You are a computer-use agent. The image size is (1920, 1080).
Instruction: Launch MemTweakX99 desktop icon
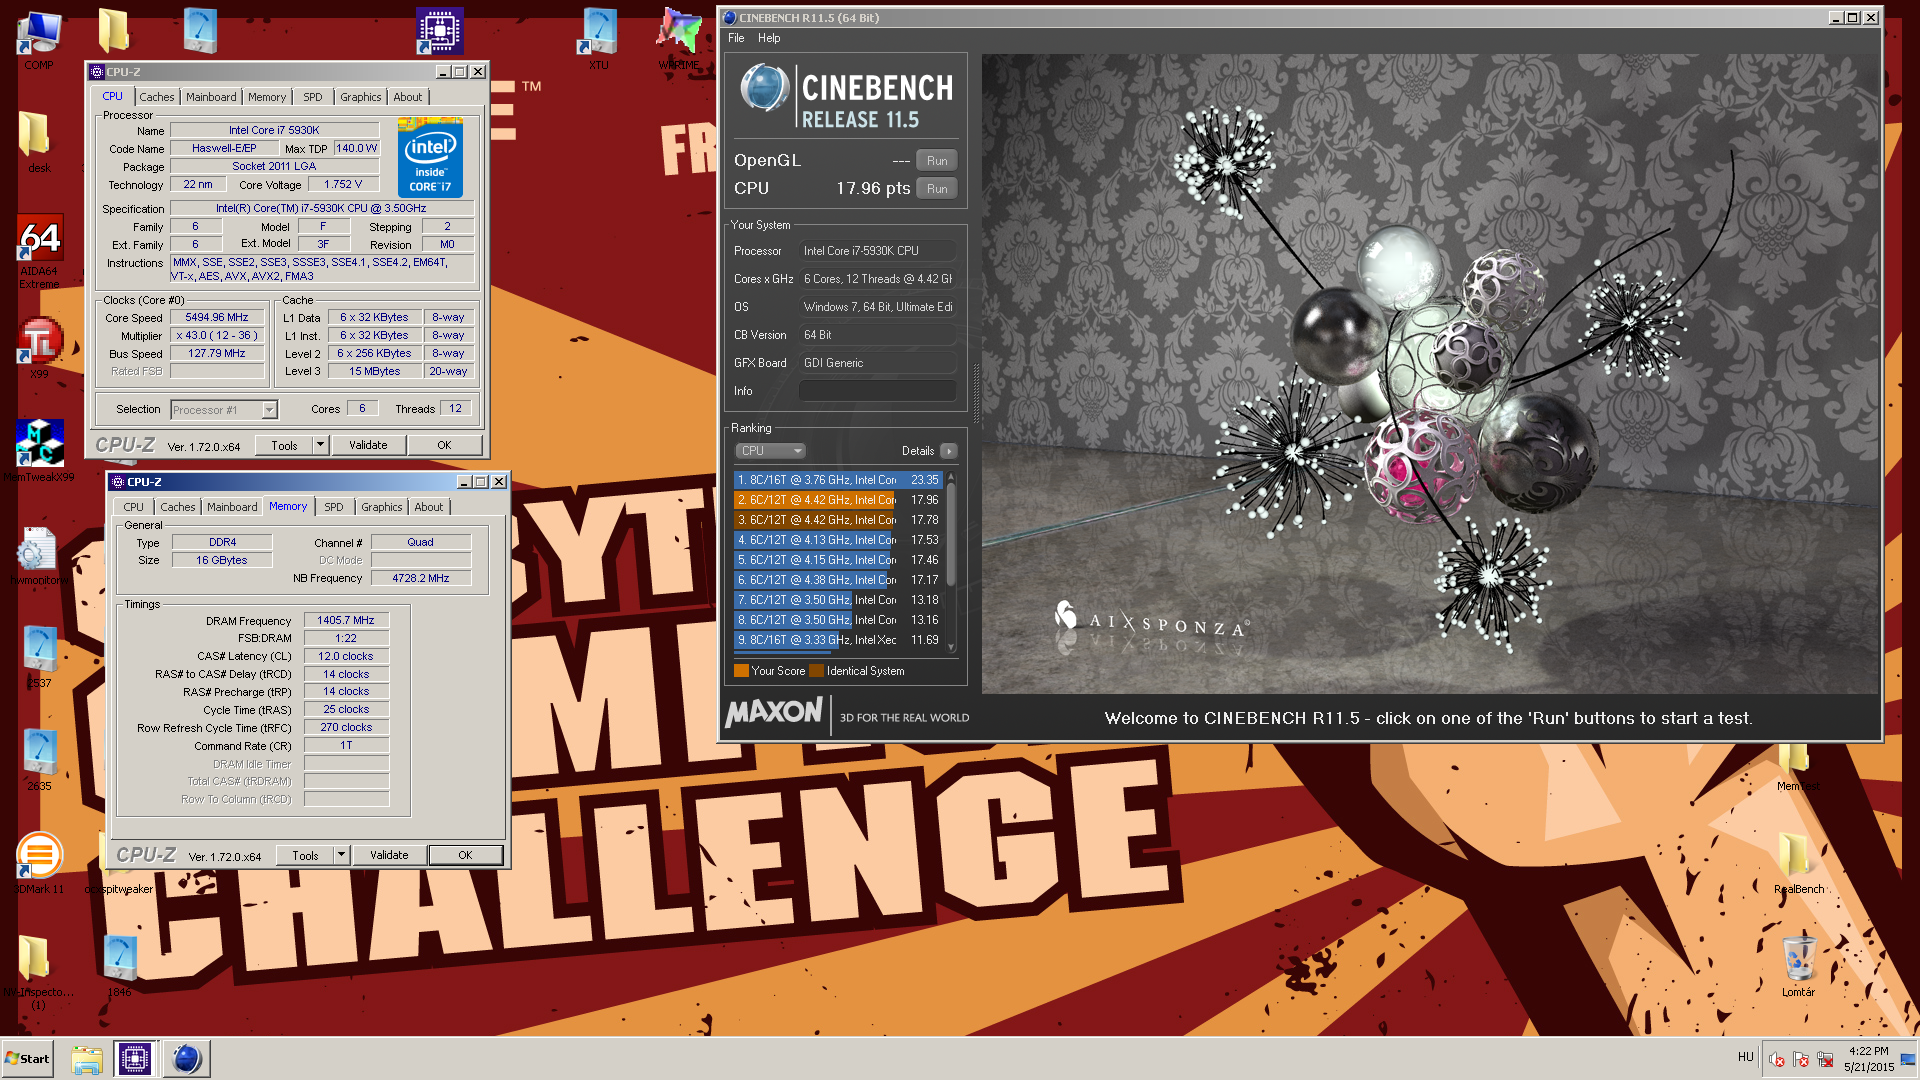[39, 451]
